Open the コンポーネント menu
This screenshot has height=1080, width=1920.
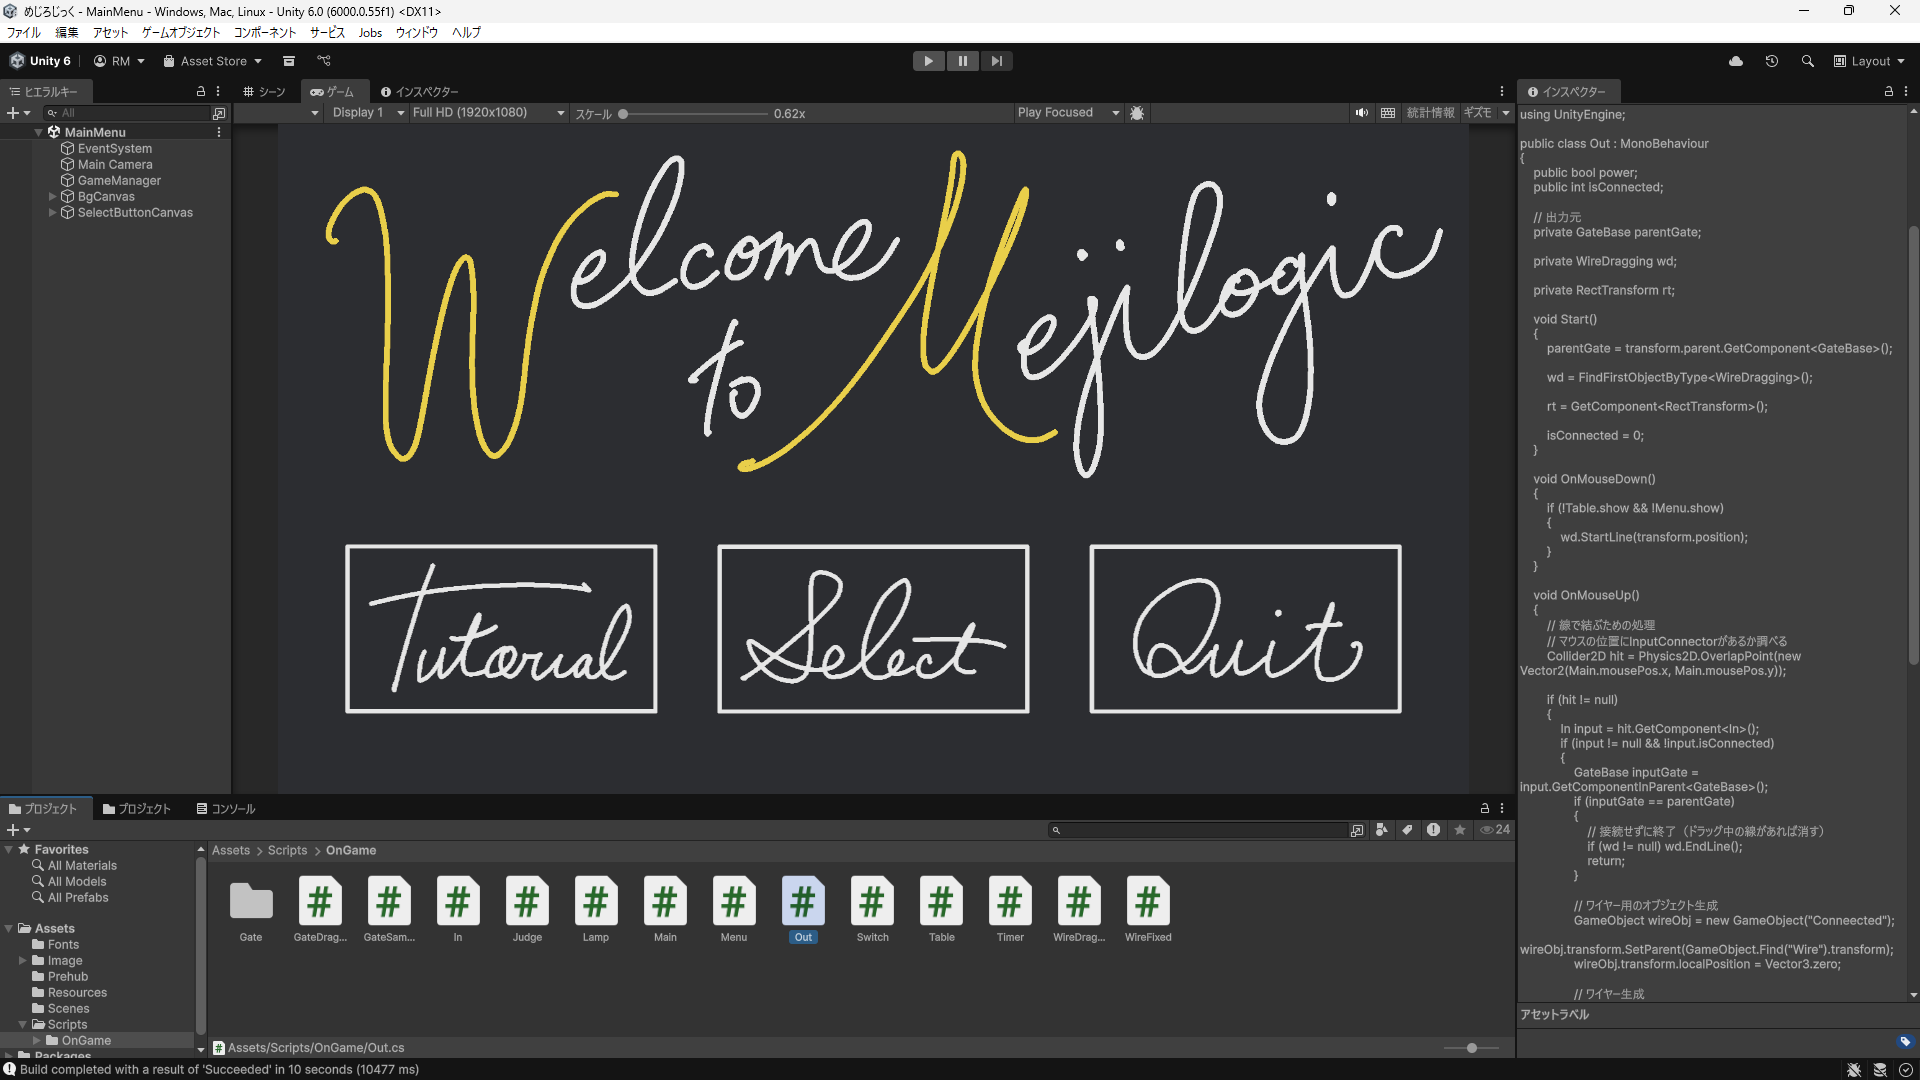[x=265, y=33]
